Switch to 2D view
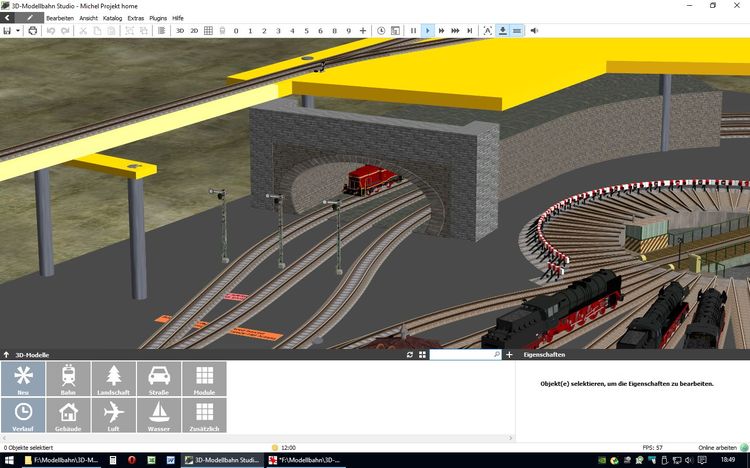750x468 pixels. [194, 31]
